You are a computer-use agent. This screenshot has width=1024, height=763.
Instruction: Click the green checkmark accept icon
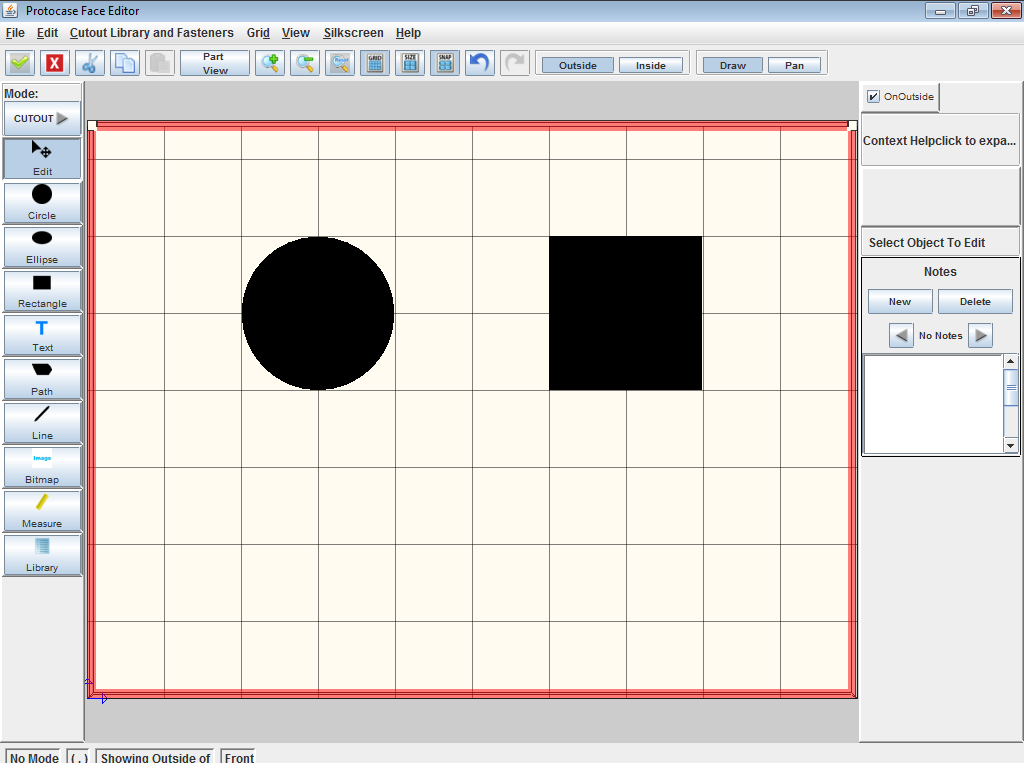pyautogui.click(x=20, y=63)
